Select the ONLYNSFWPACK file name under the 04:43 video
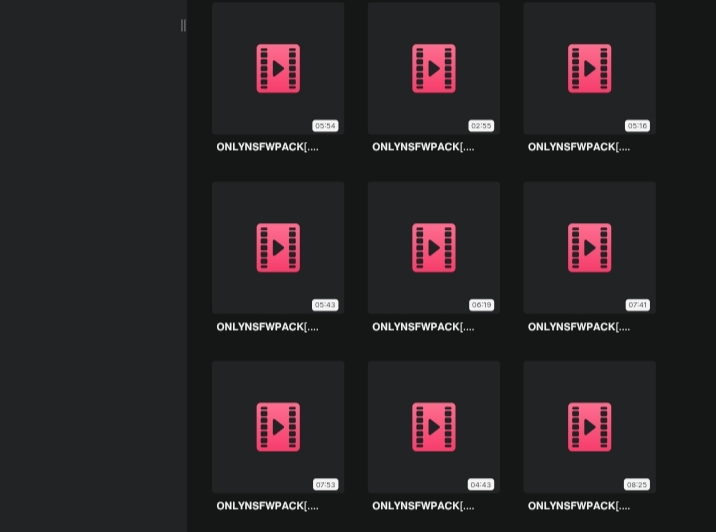The image size is (716, 532). (x=423, y=506)
